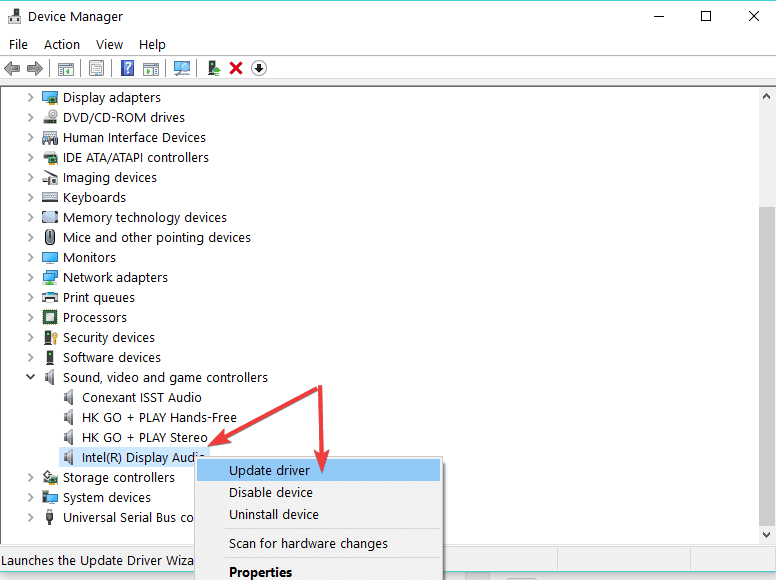This screenshot has width=776, height=580.
Task: Click the DVD/CD-ROM drives disc icon
Action: pos(49,117)
